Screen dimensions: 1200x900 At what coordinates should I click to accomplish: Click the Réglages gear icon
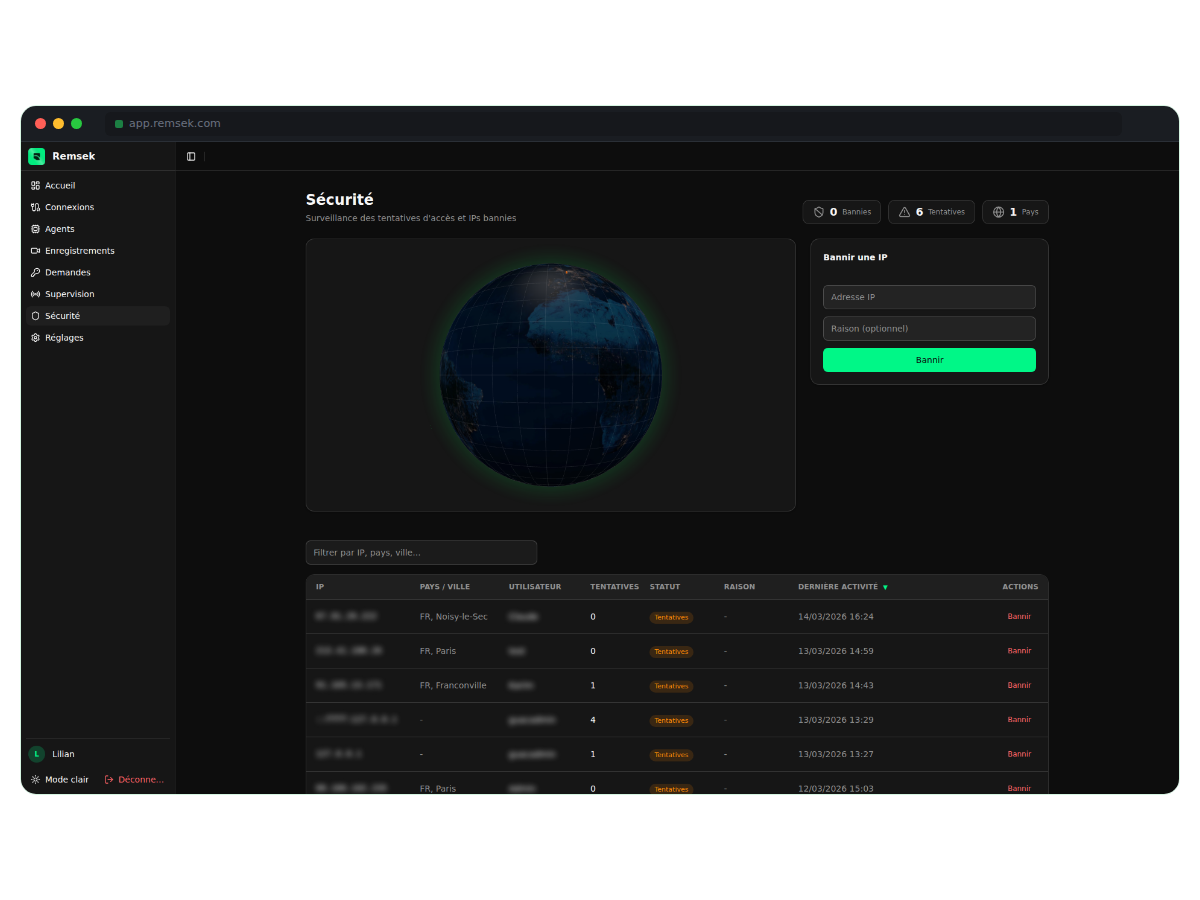pyautogui.click(x=35, y=338)
